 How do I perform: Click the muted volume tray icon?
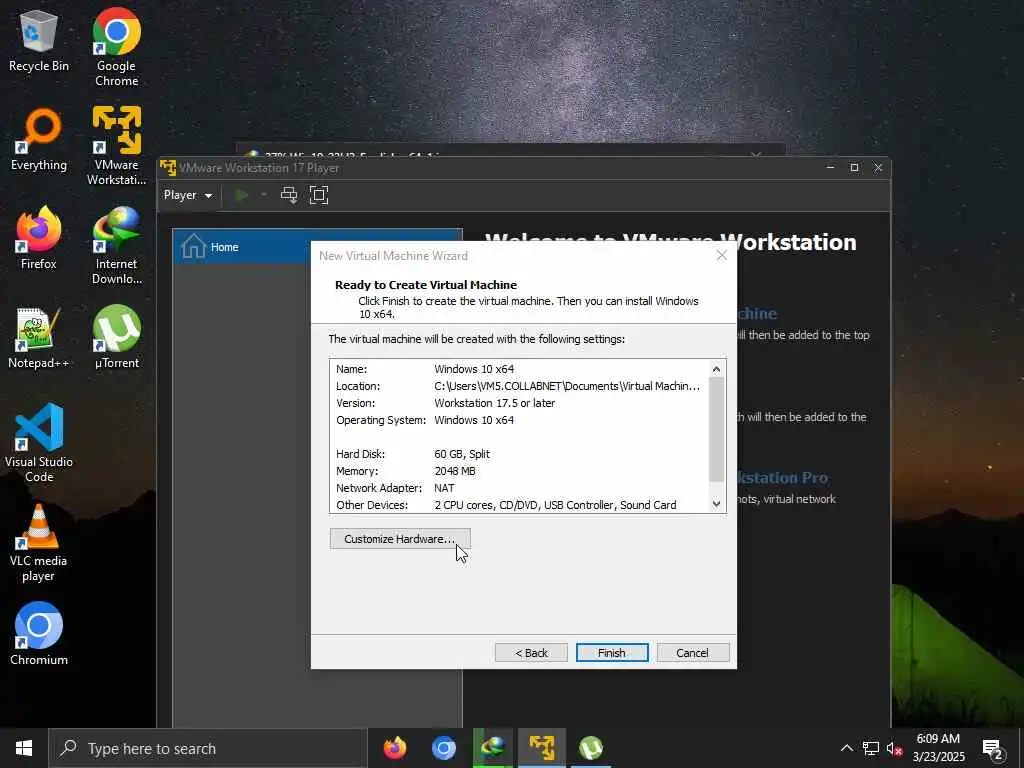pos(894,748)
